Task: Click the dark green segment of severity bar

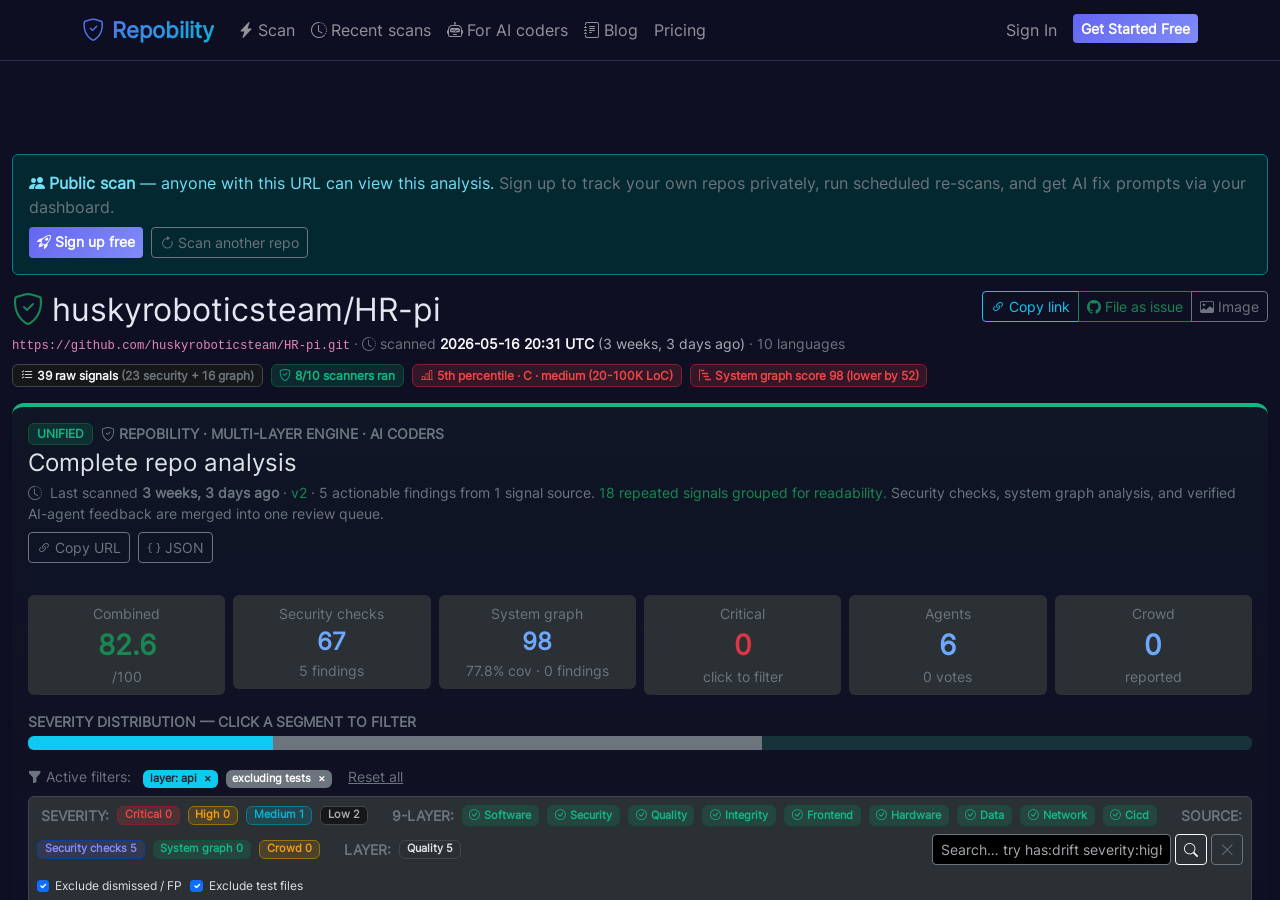Action: click(1007, 743)
